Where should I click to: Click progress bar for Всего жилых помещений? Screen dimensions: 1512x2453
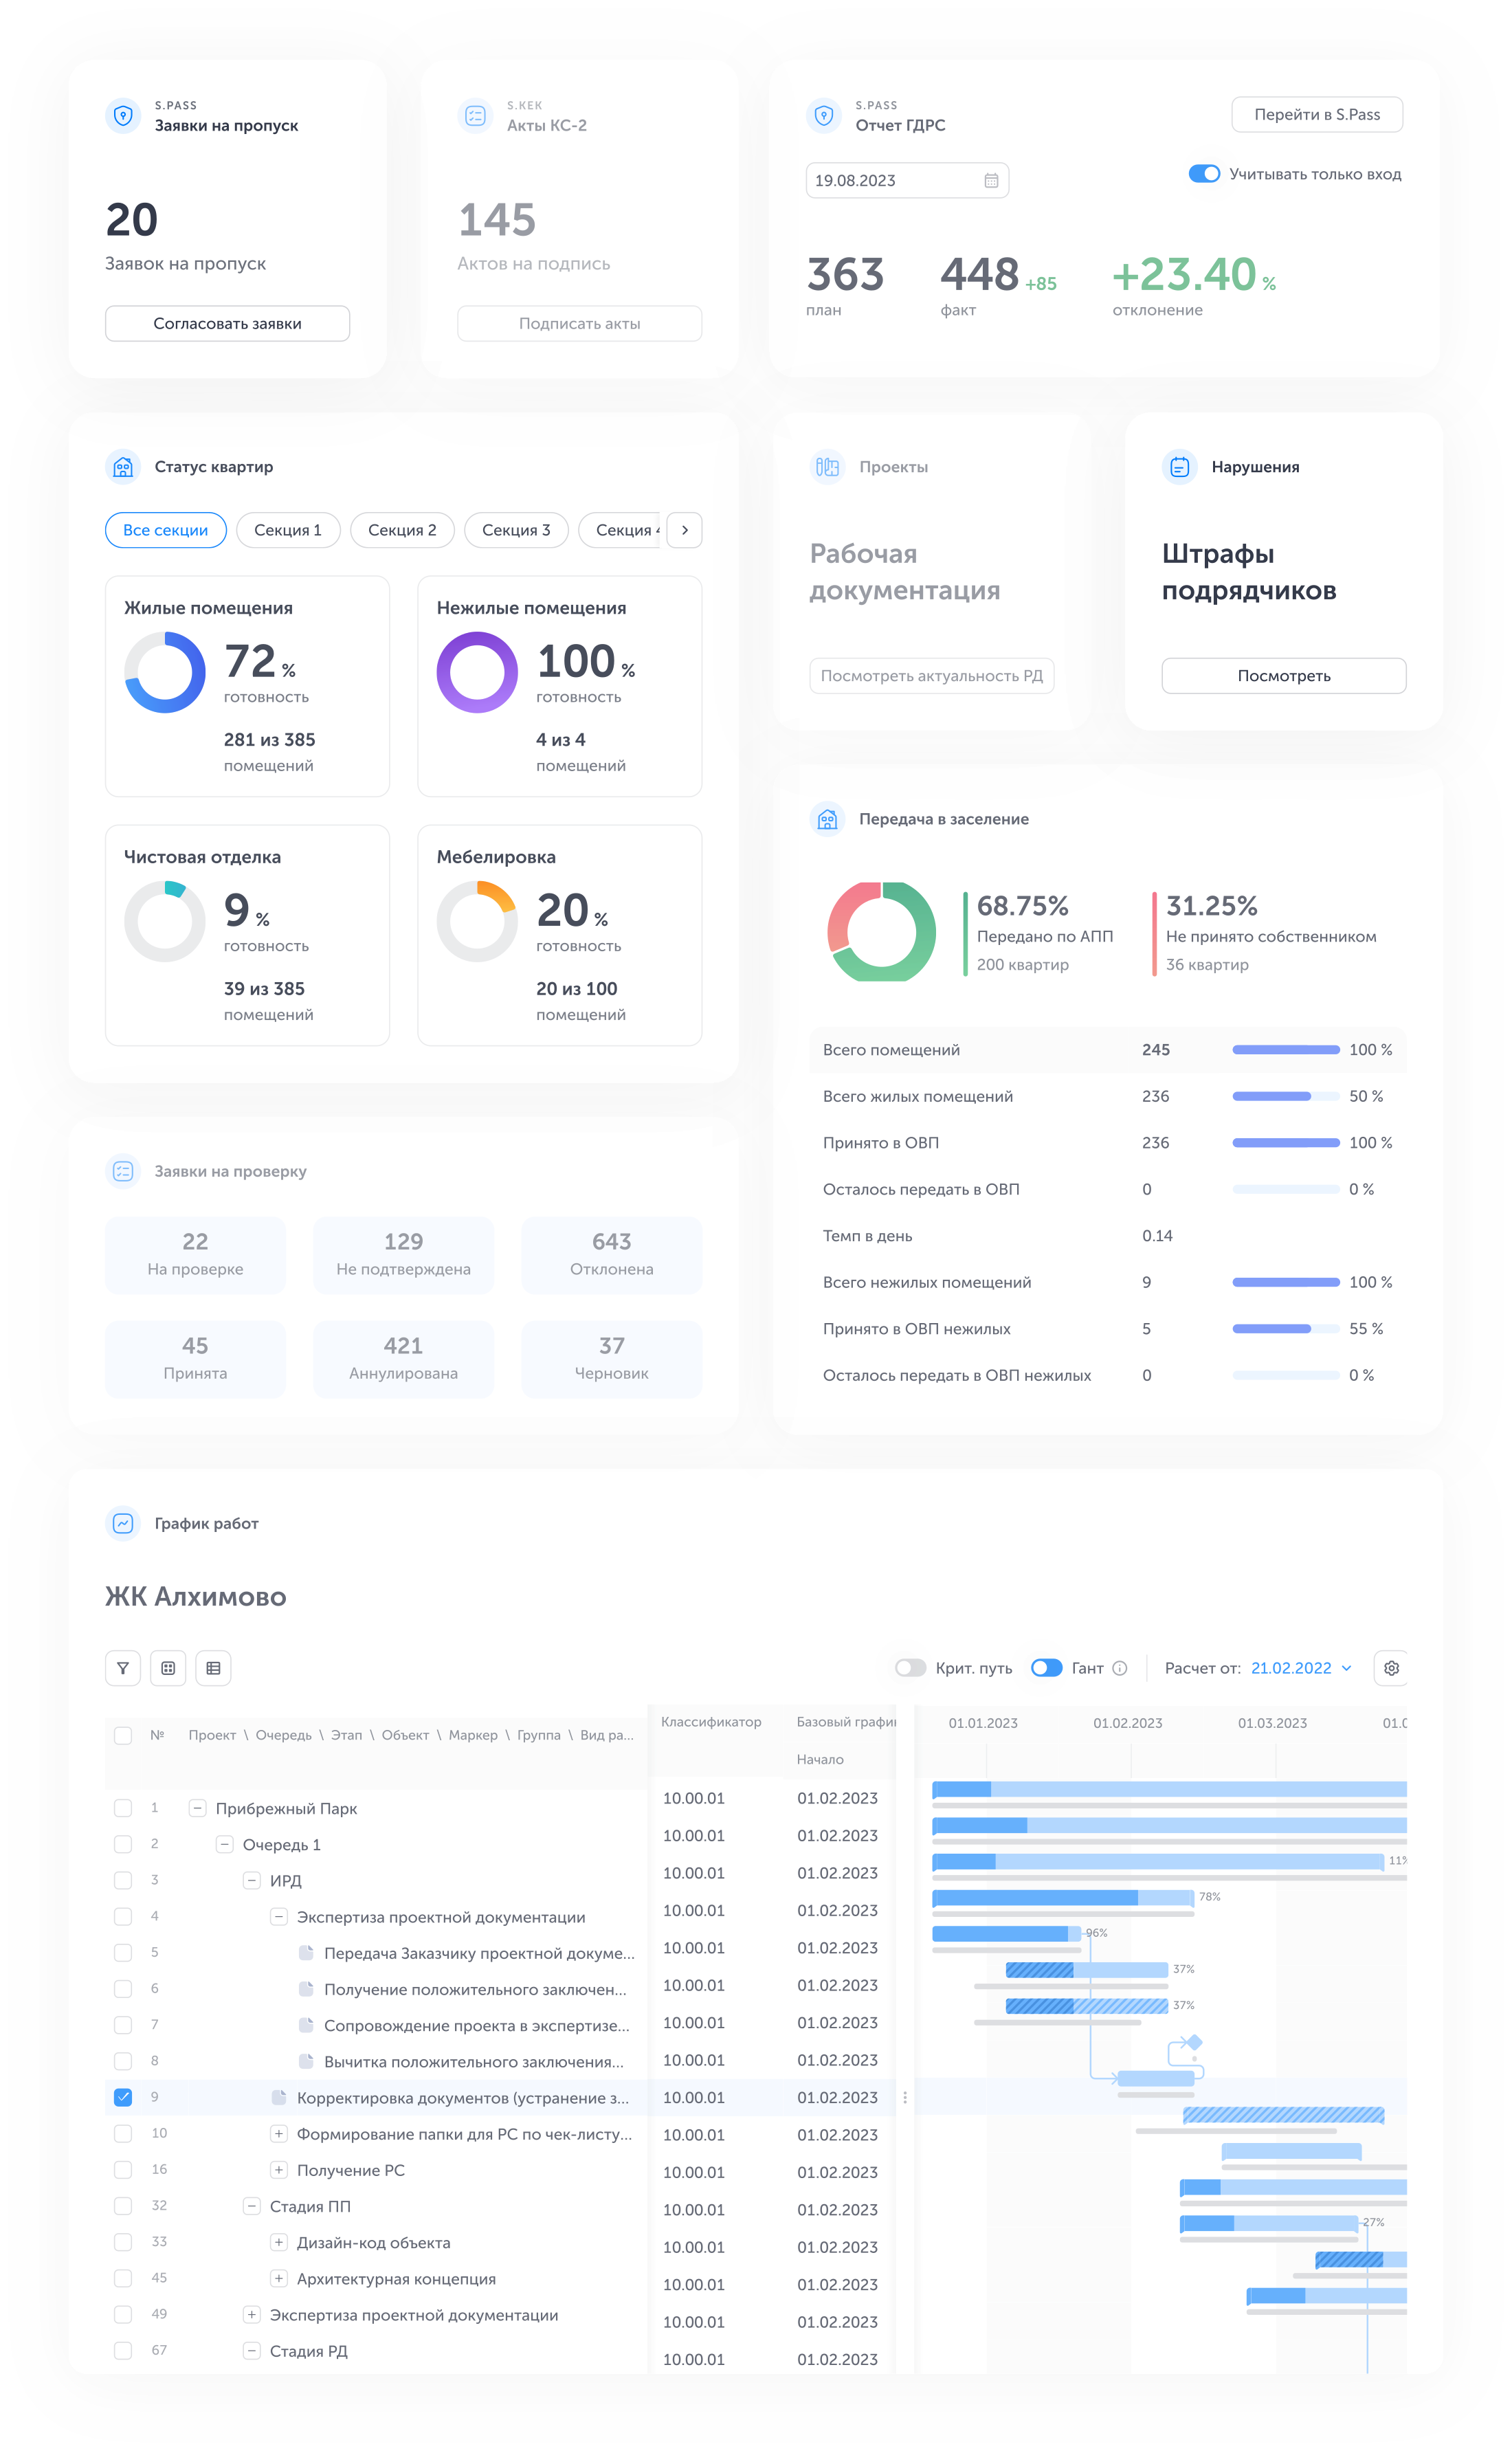[1286, 1096]
